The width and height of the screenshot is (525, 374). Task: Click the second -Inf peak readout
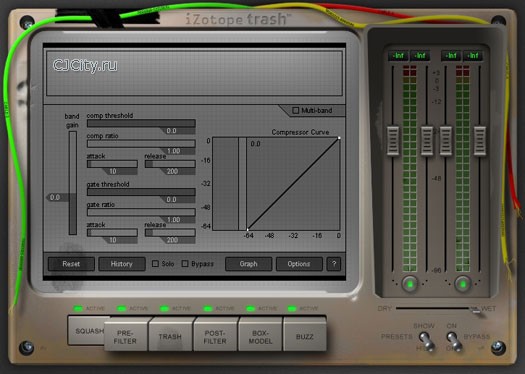[x=420, y=56]
